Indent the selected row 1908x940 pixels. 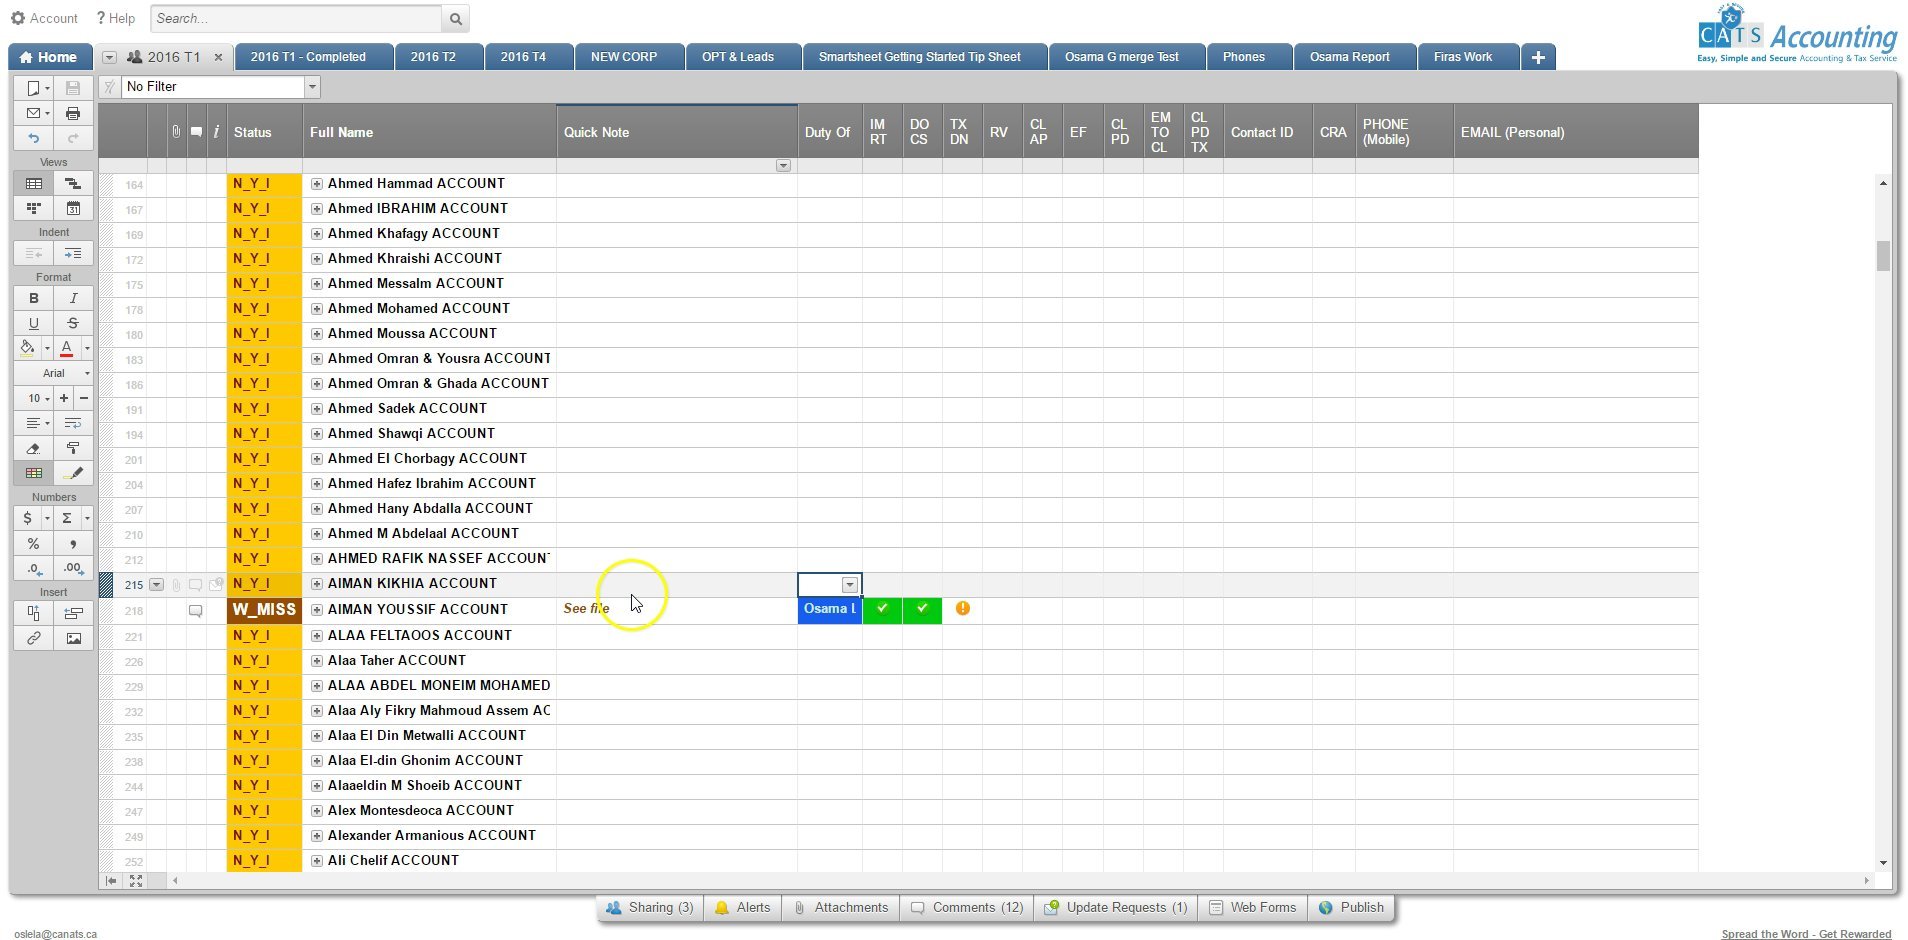click(x=72, y=253)
